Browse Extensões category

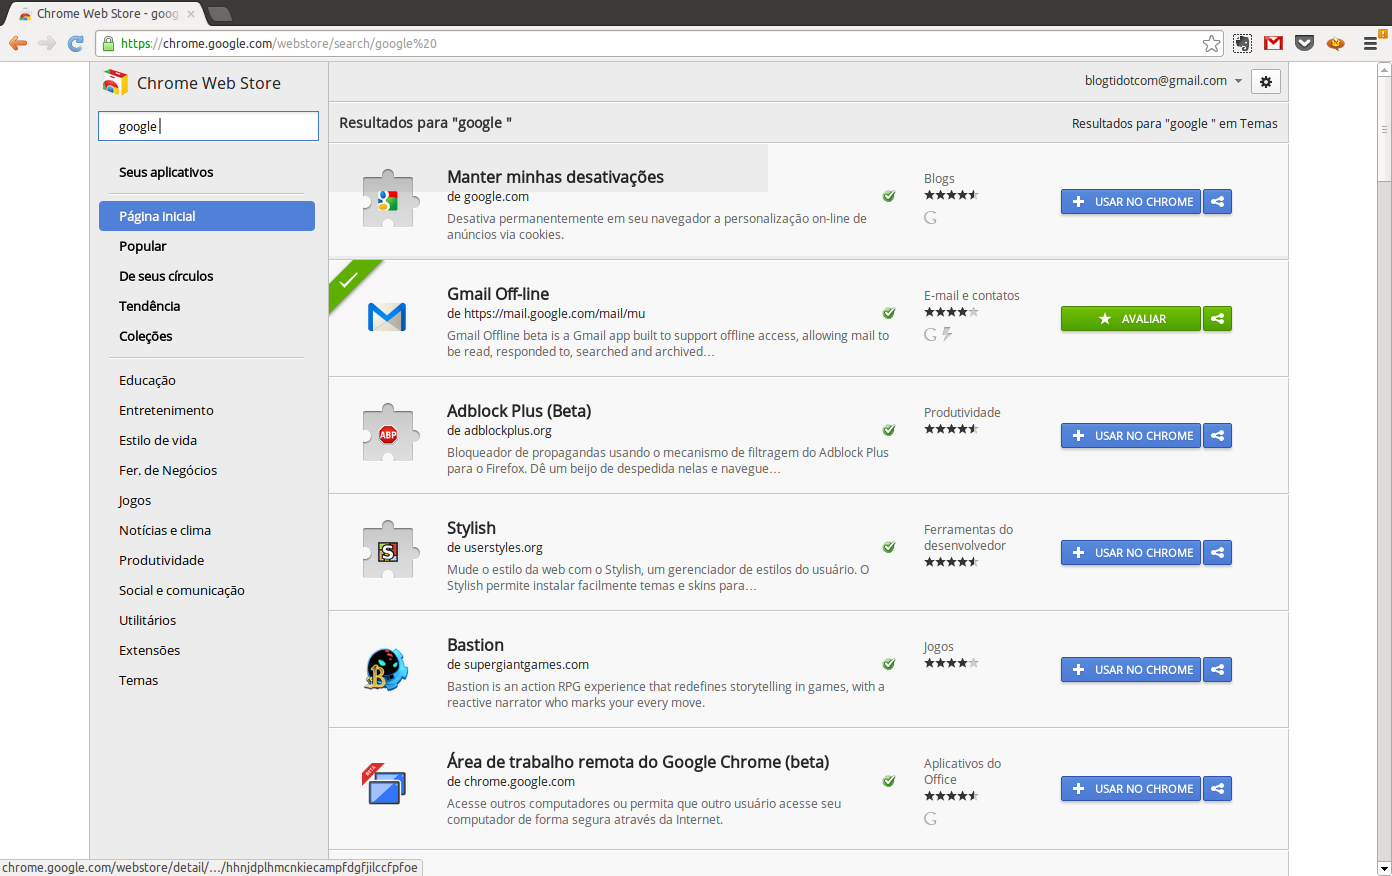tap(150, 650)
